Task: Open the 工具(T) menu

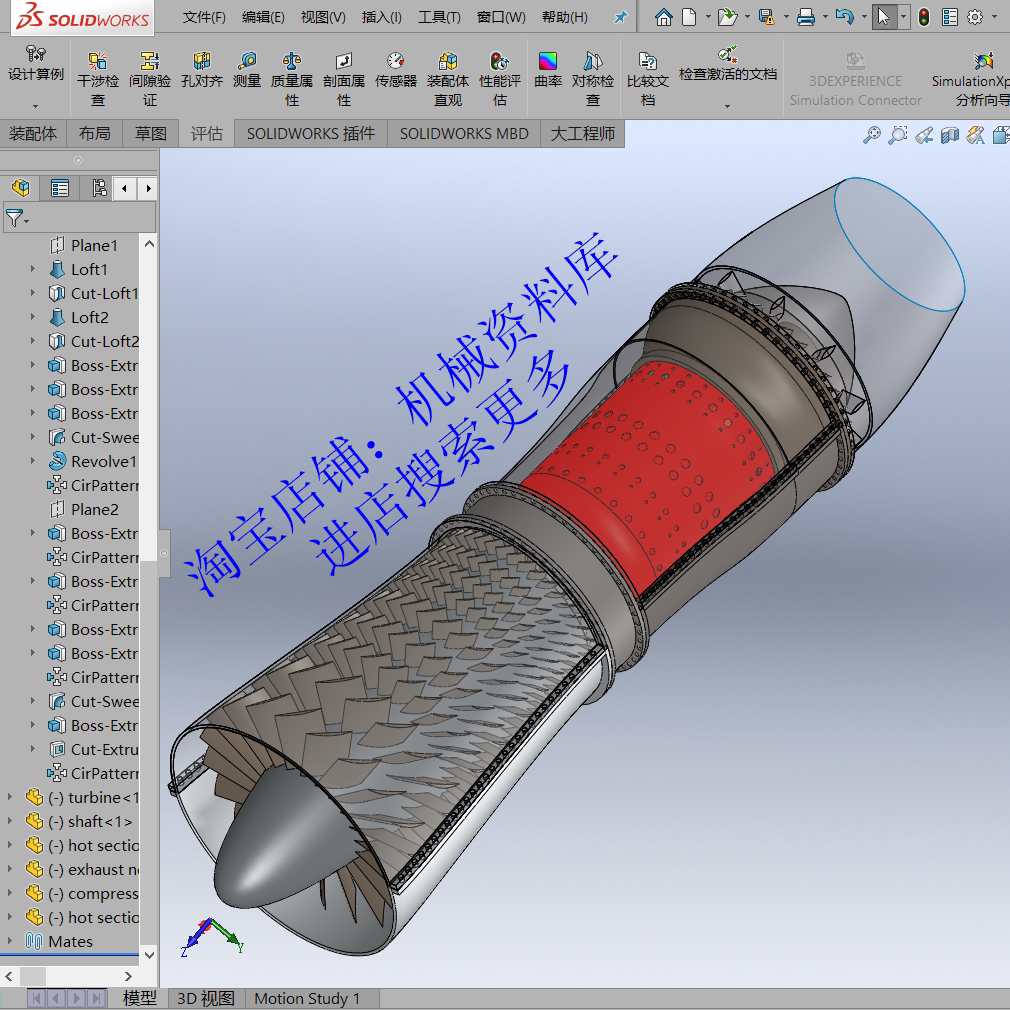Action: click(x=439, y=17)
